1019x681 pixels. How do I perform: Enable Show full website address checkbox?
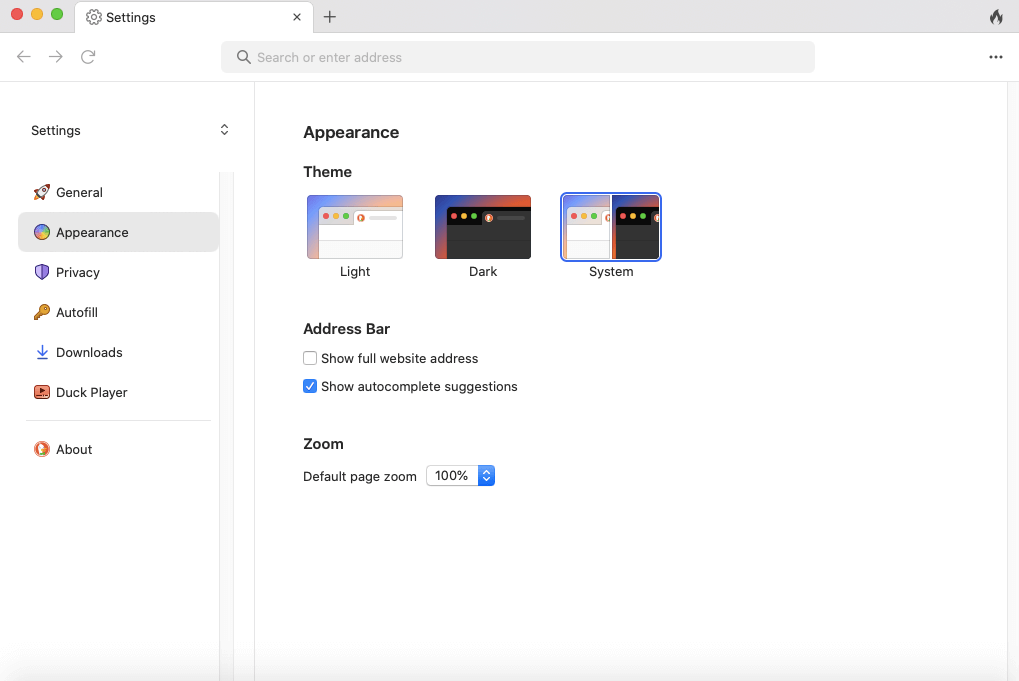pyautogui.click(x=310, y=358)
